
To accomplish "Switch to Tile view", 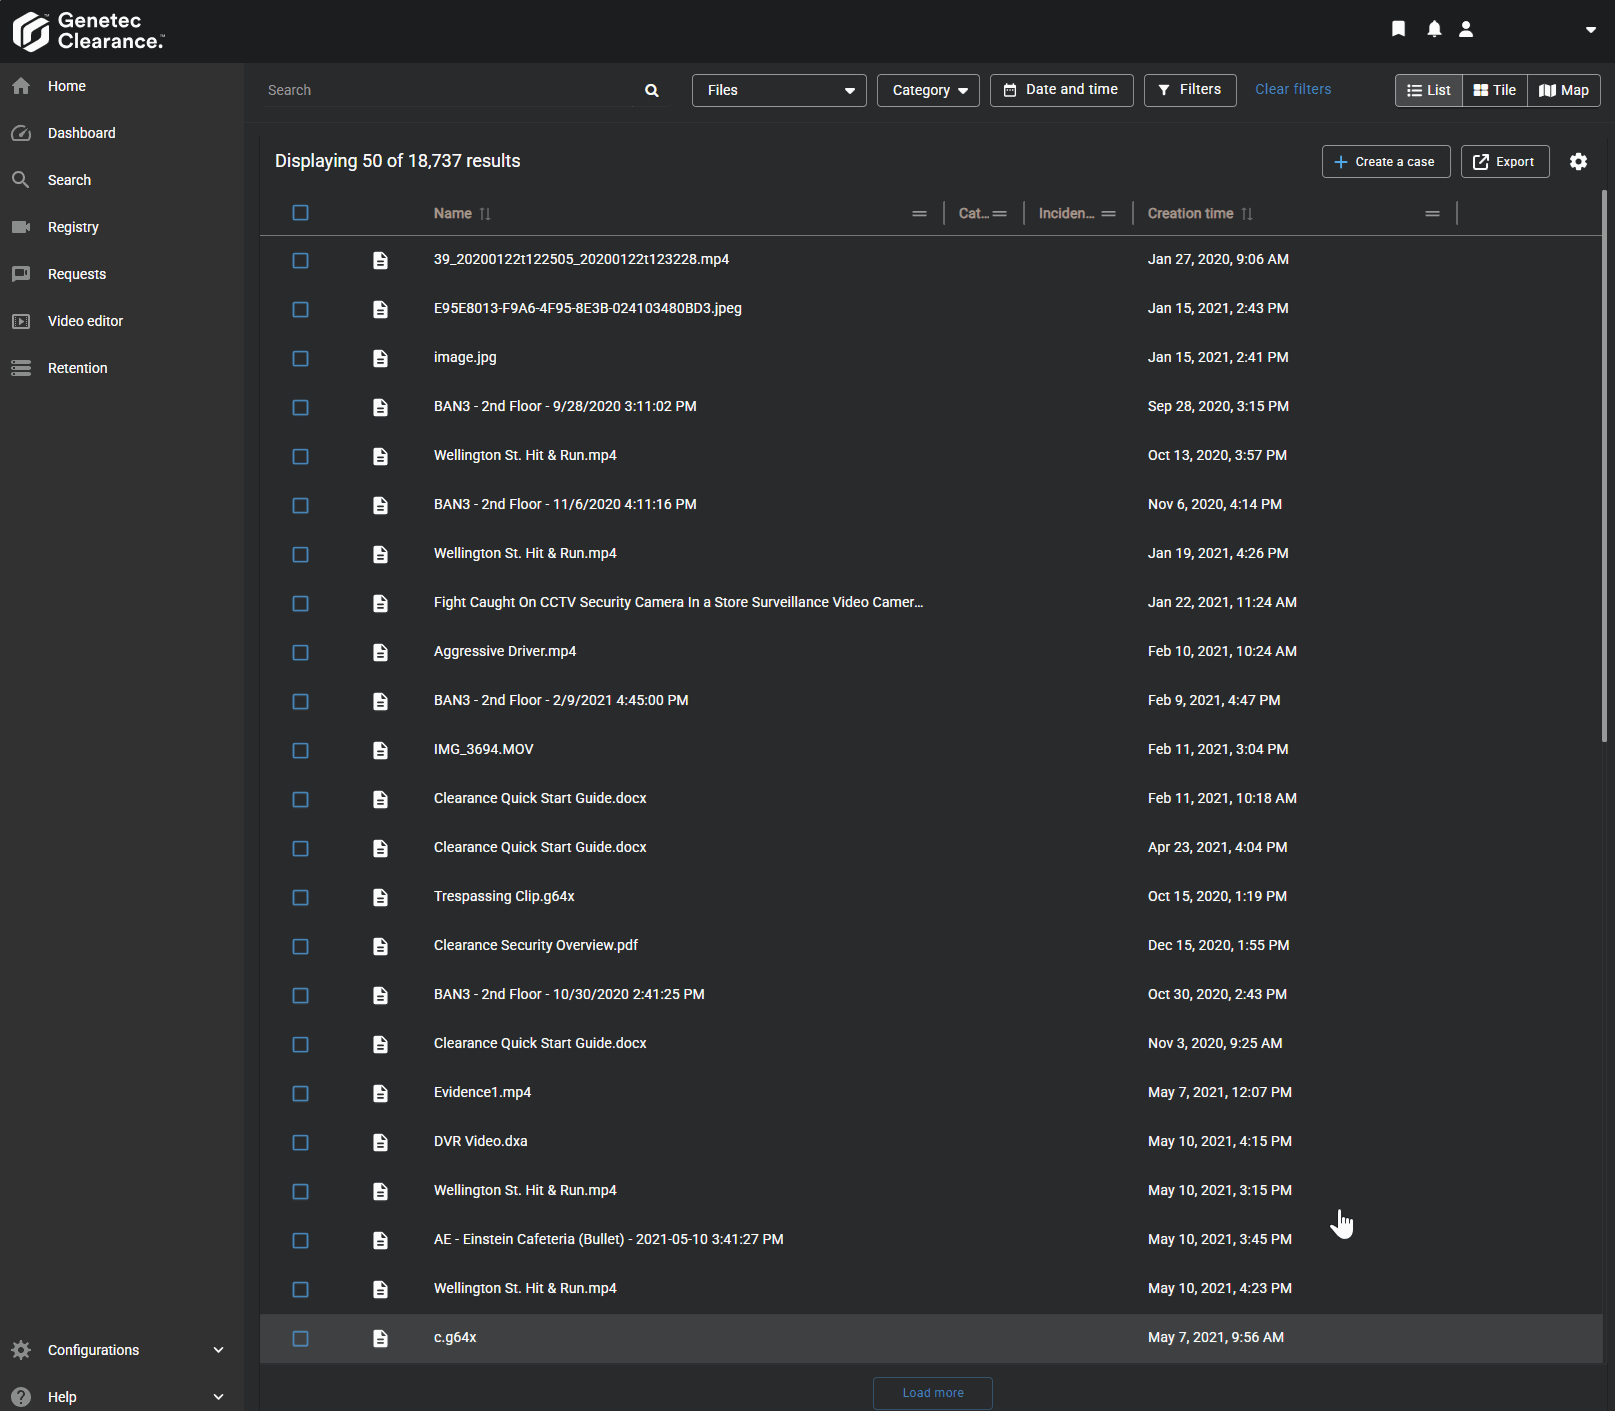I will click(x=1494, y=90).
